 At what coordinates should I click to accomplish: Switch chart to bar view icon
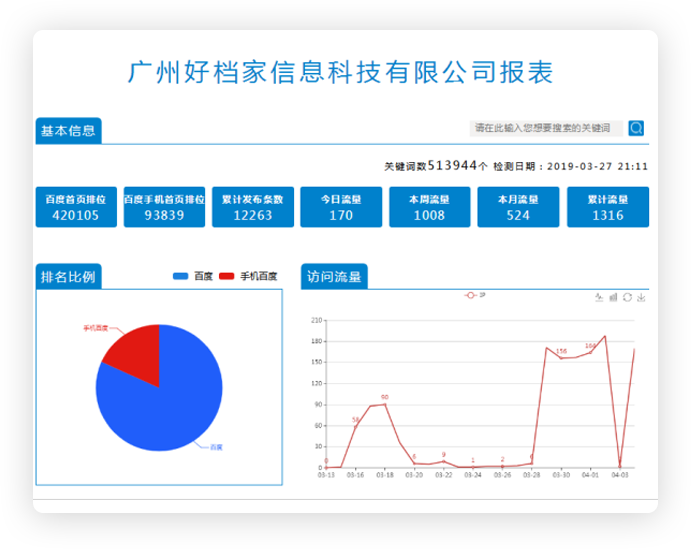click(613, 297)
